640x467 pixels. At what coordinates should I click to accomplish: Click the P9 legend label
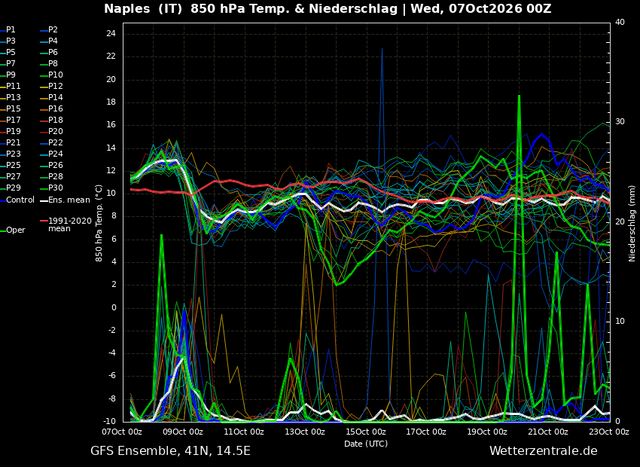11,75
